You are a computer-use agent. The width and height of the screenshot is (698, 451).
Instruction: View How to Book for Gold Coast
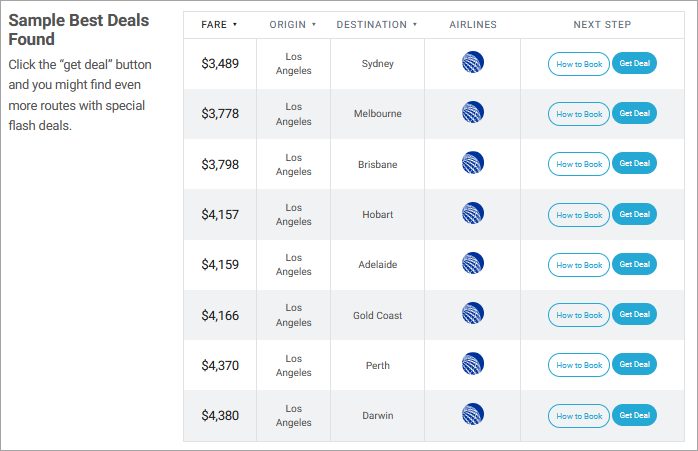(579, 315)
